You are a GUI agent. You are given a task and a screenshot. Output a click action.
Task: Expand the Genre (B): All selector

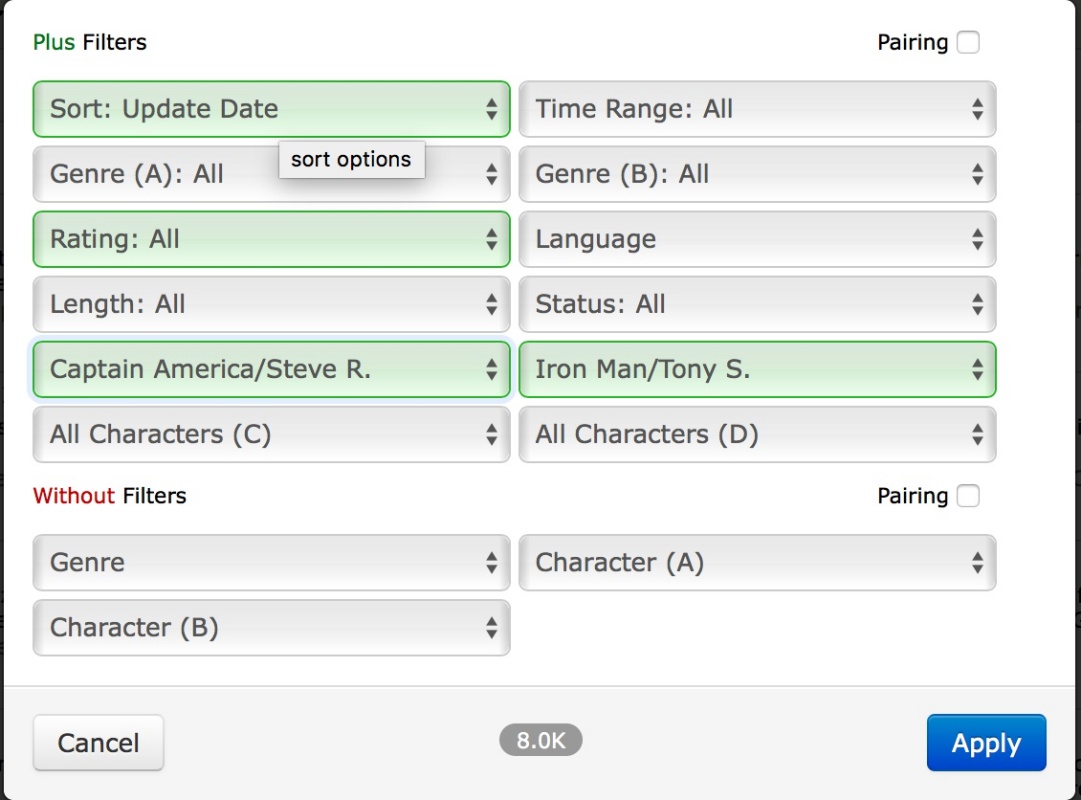(757, 174)
